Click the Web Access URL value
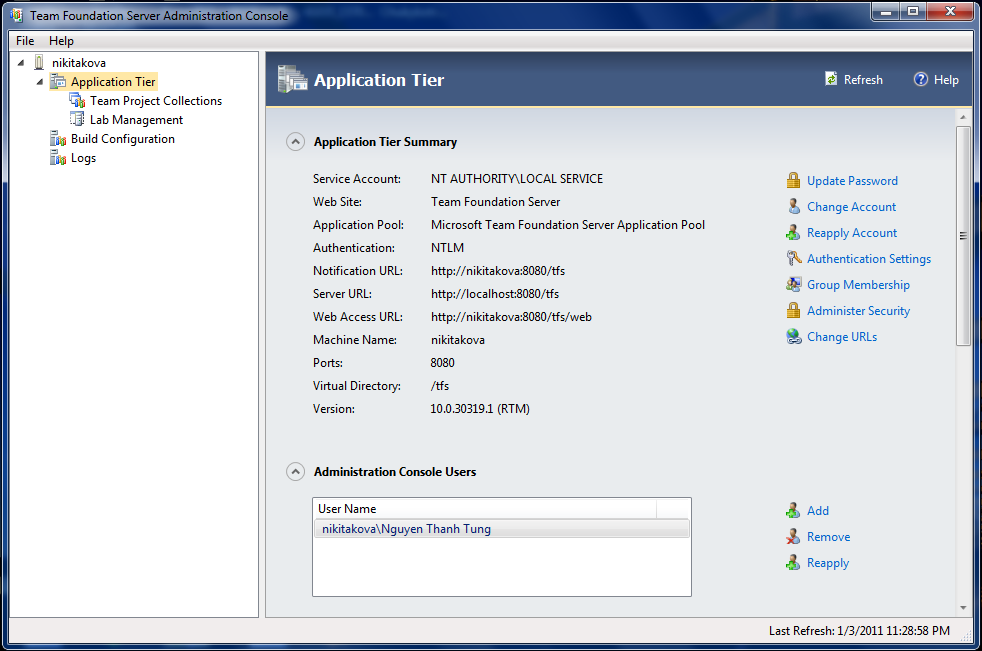The image size is (982, 651). click(511, 316)
